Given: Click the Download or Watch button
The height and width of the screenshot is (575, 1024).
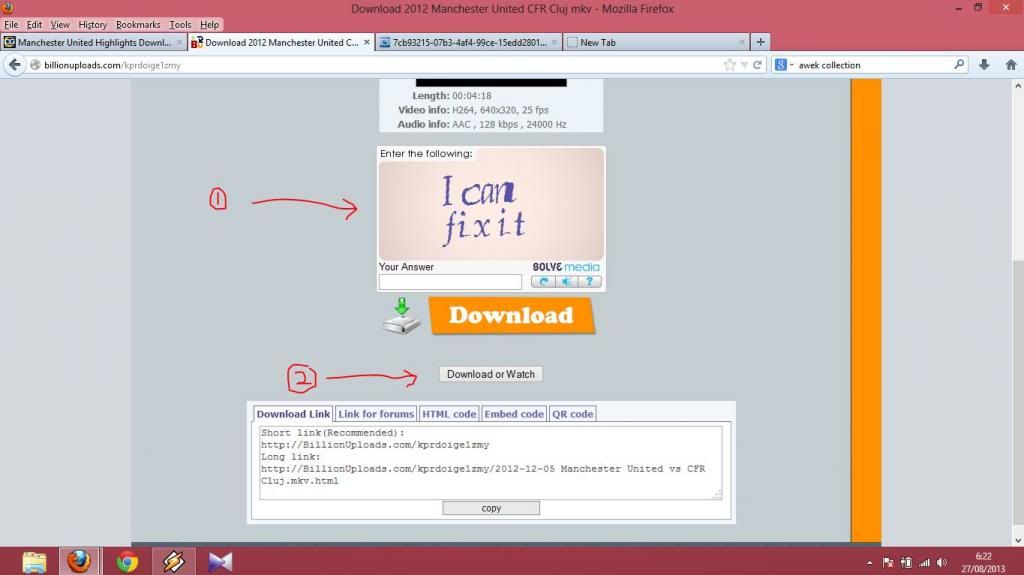Looking at the screenshot, I should (490, 374).
